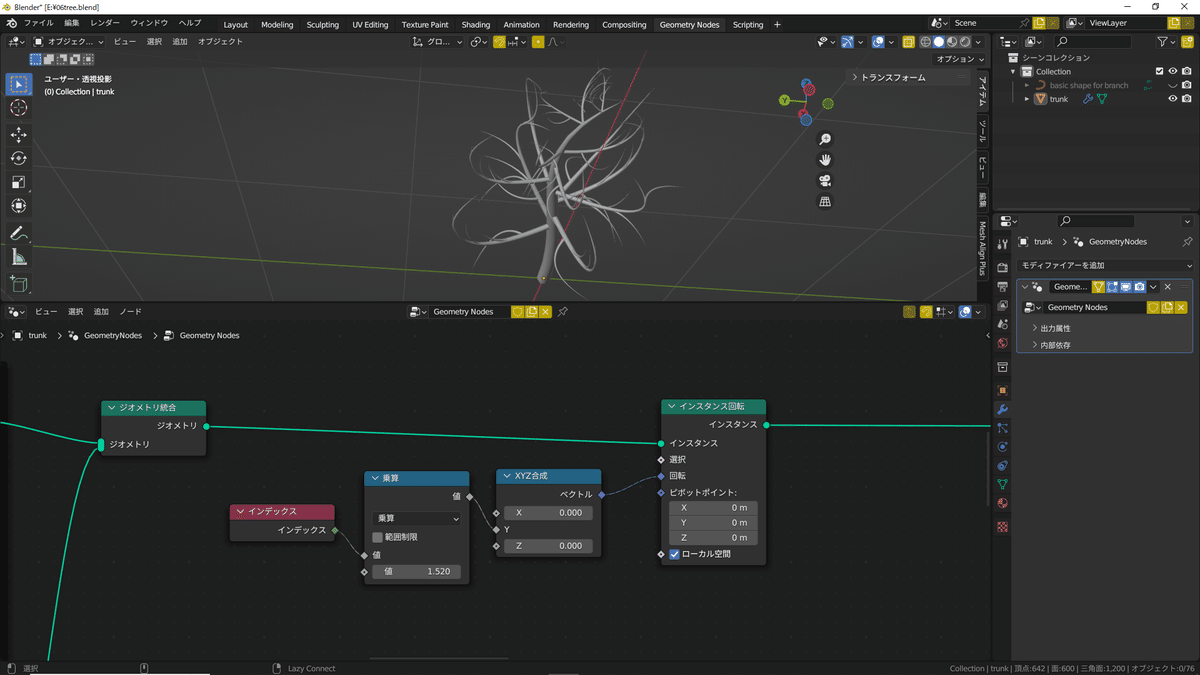The height and width of the screenshot is (675, 1200).
Task: Toggle camera view with the camera icon
Action: click(x=825, y=181)
